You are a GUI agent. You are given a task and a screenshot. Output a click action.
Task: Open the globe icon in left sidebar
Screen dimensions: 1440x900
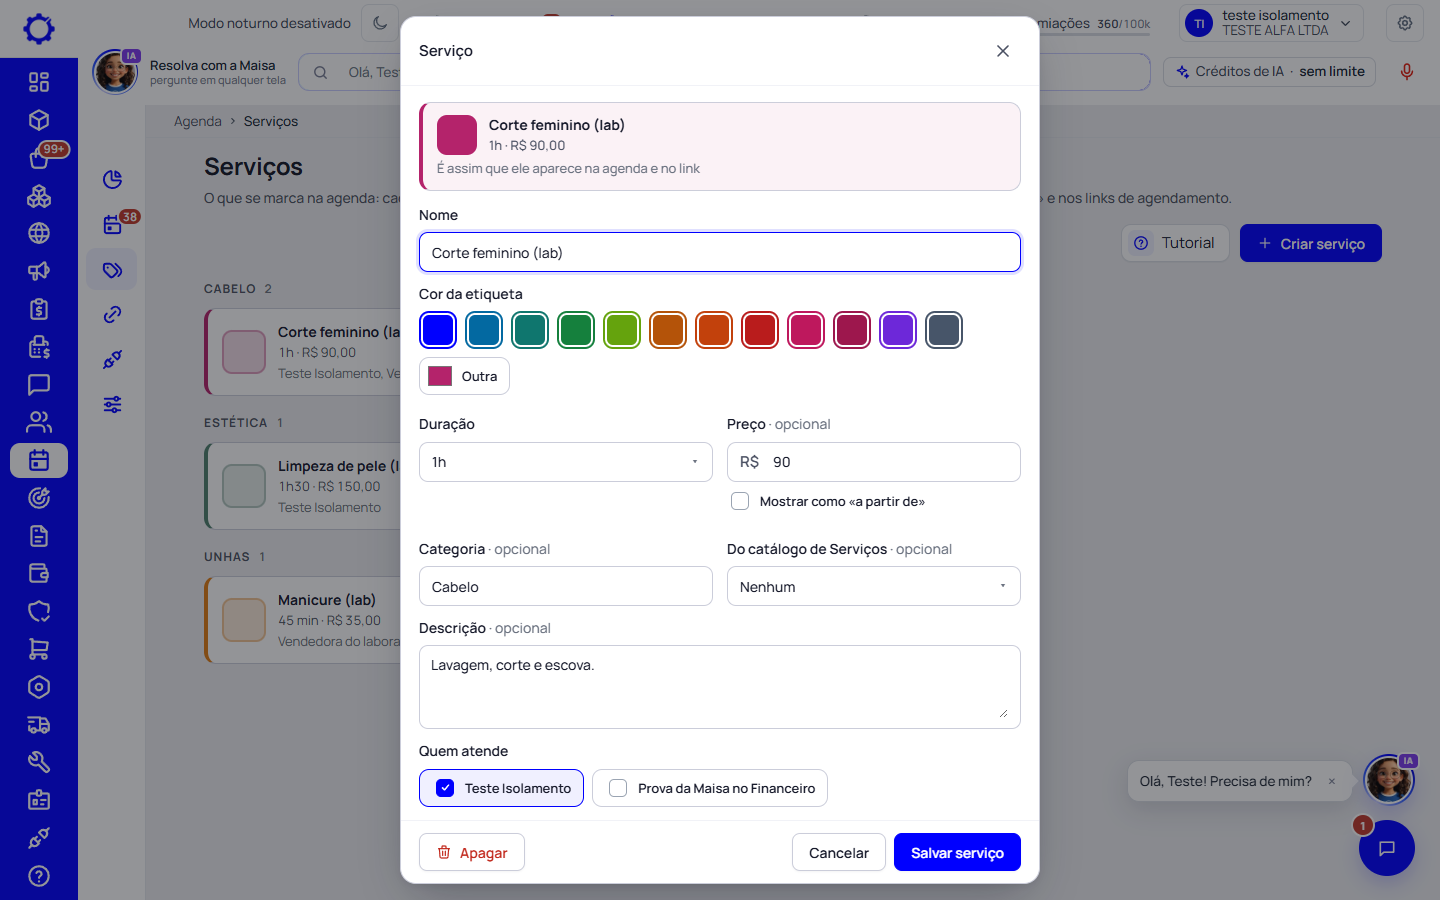pos(39,233)
